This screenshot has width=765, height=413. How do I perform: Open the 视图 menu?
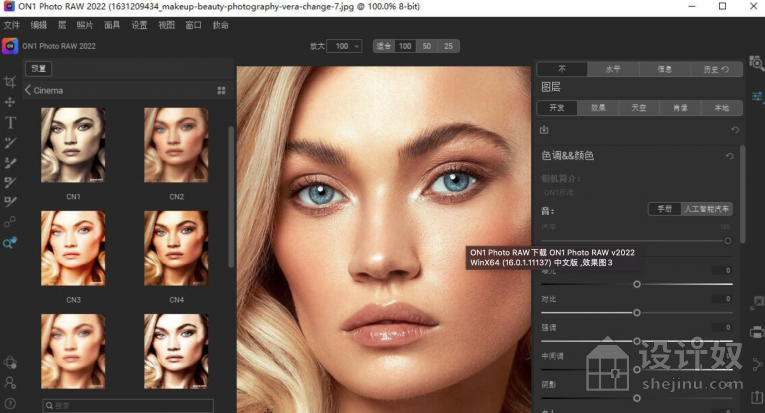(166, 25)
